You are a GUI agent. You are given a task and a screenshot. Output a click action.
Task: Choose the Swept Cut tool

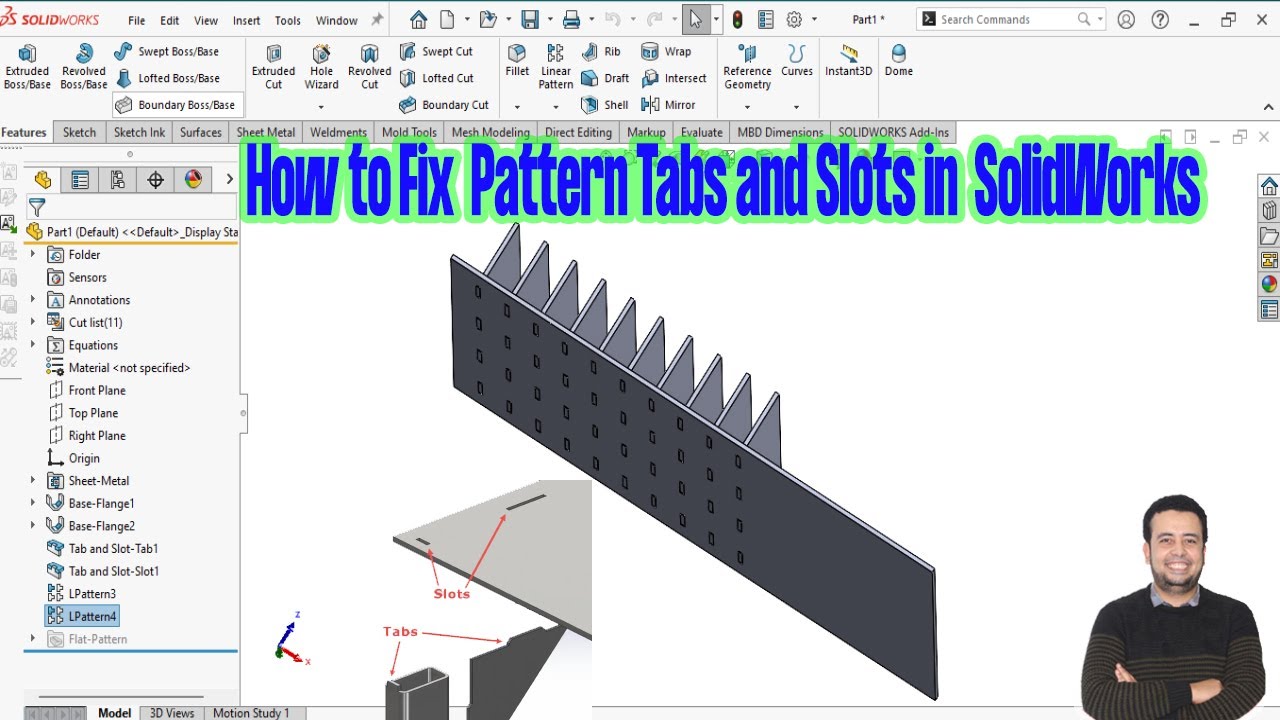(436, 51)
